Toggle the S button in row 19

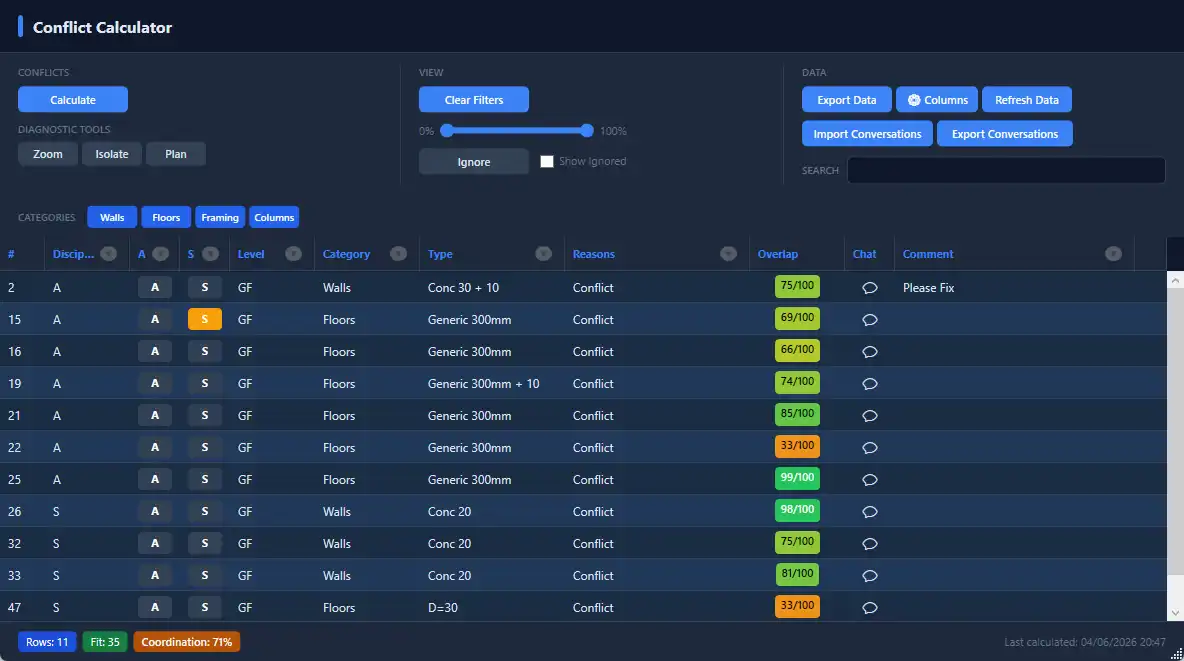(205, 383)
